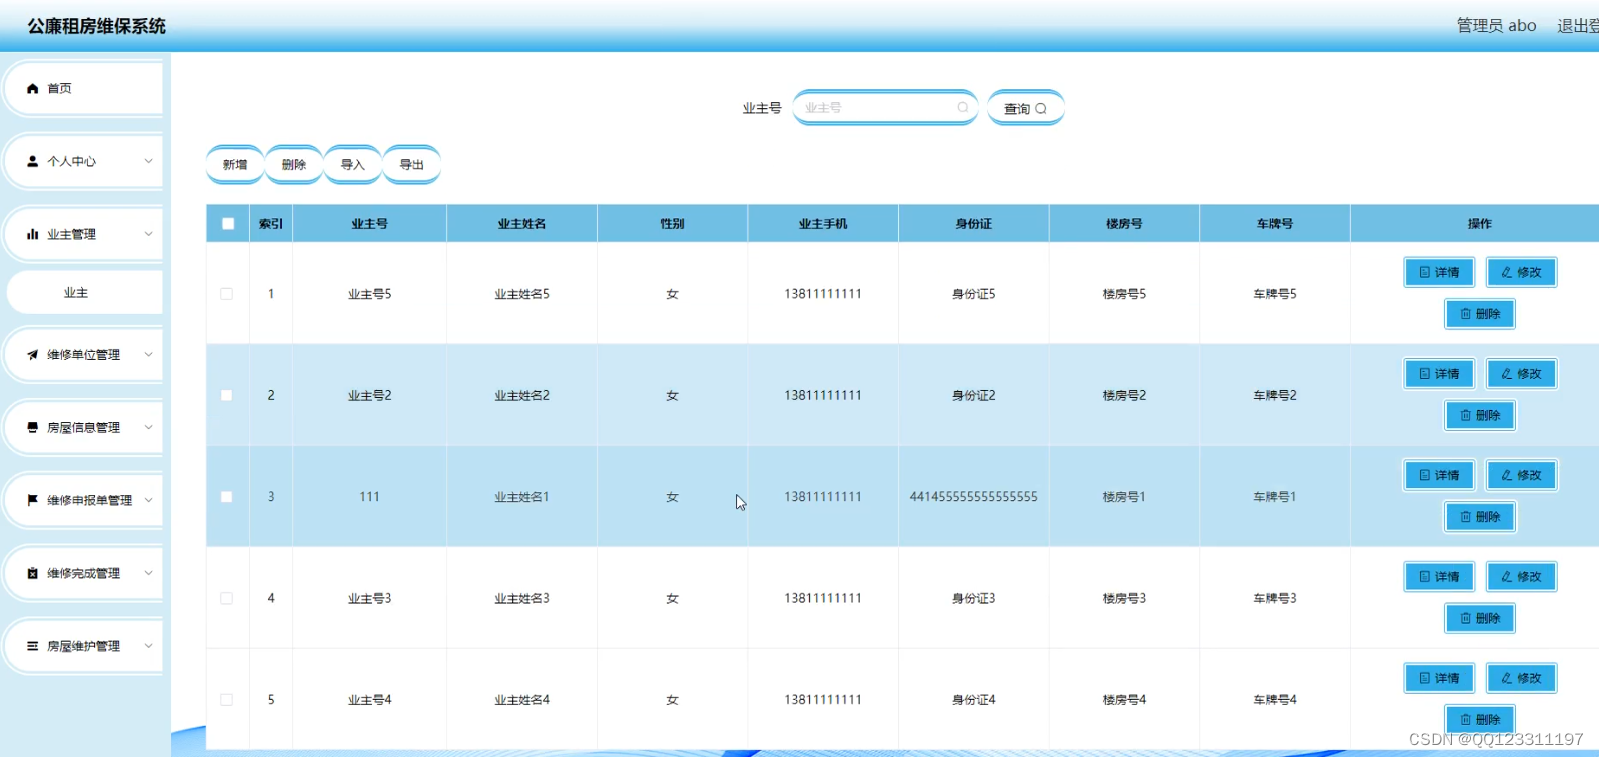Click the icon beside 房屋信息管理
1599x757 pixels.
[x=33, y=428]
